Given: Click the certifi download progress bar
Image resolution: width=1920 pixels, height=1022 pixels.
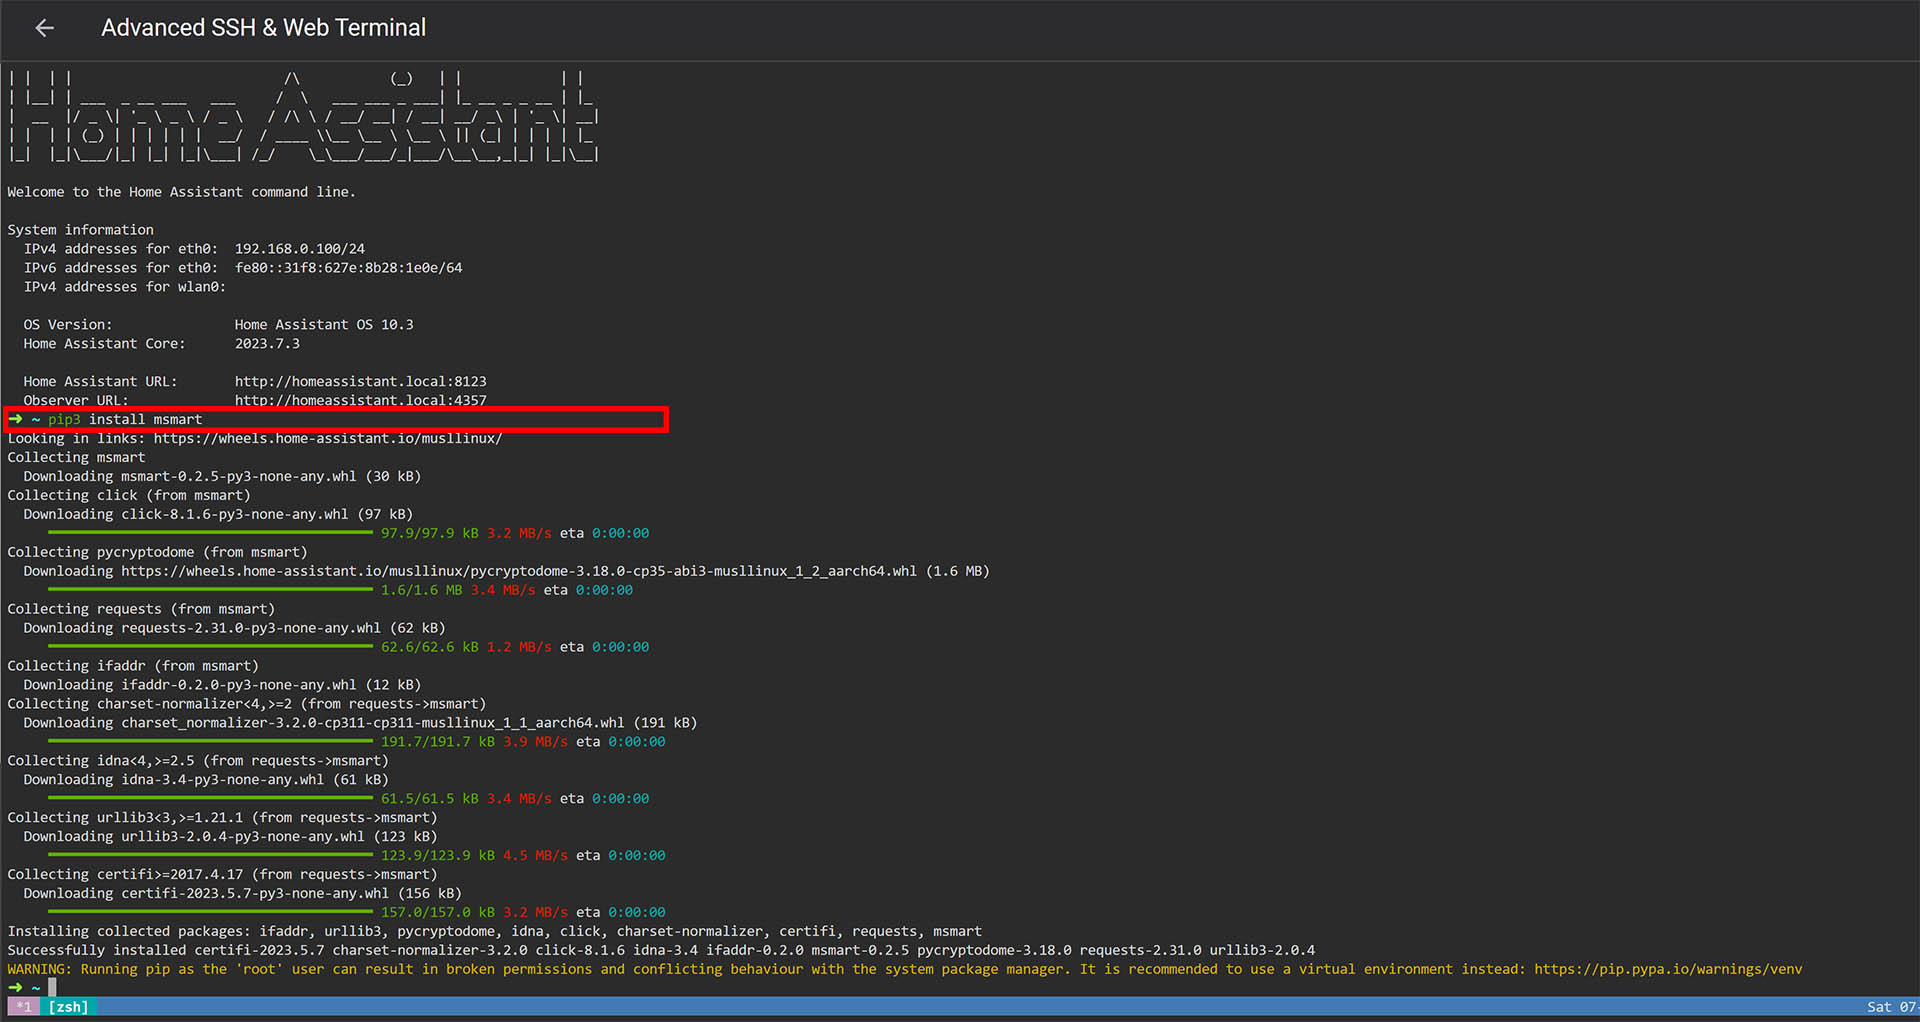Looking at the screenshot, I should tap(210, 912).
